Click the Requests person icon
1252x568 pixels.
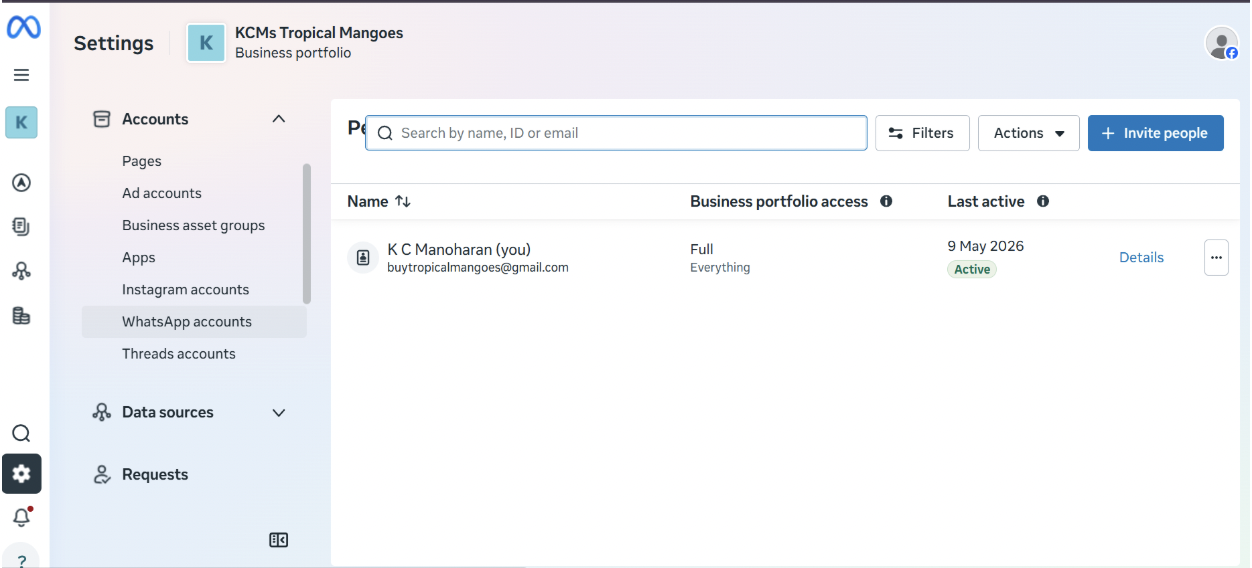pyautogui.click(x=101, y=475)
